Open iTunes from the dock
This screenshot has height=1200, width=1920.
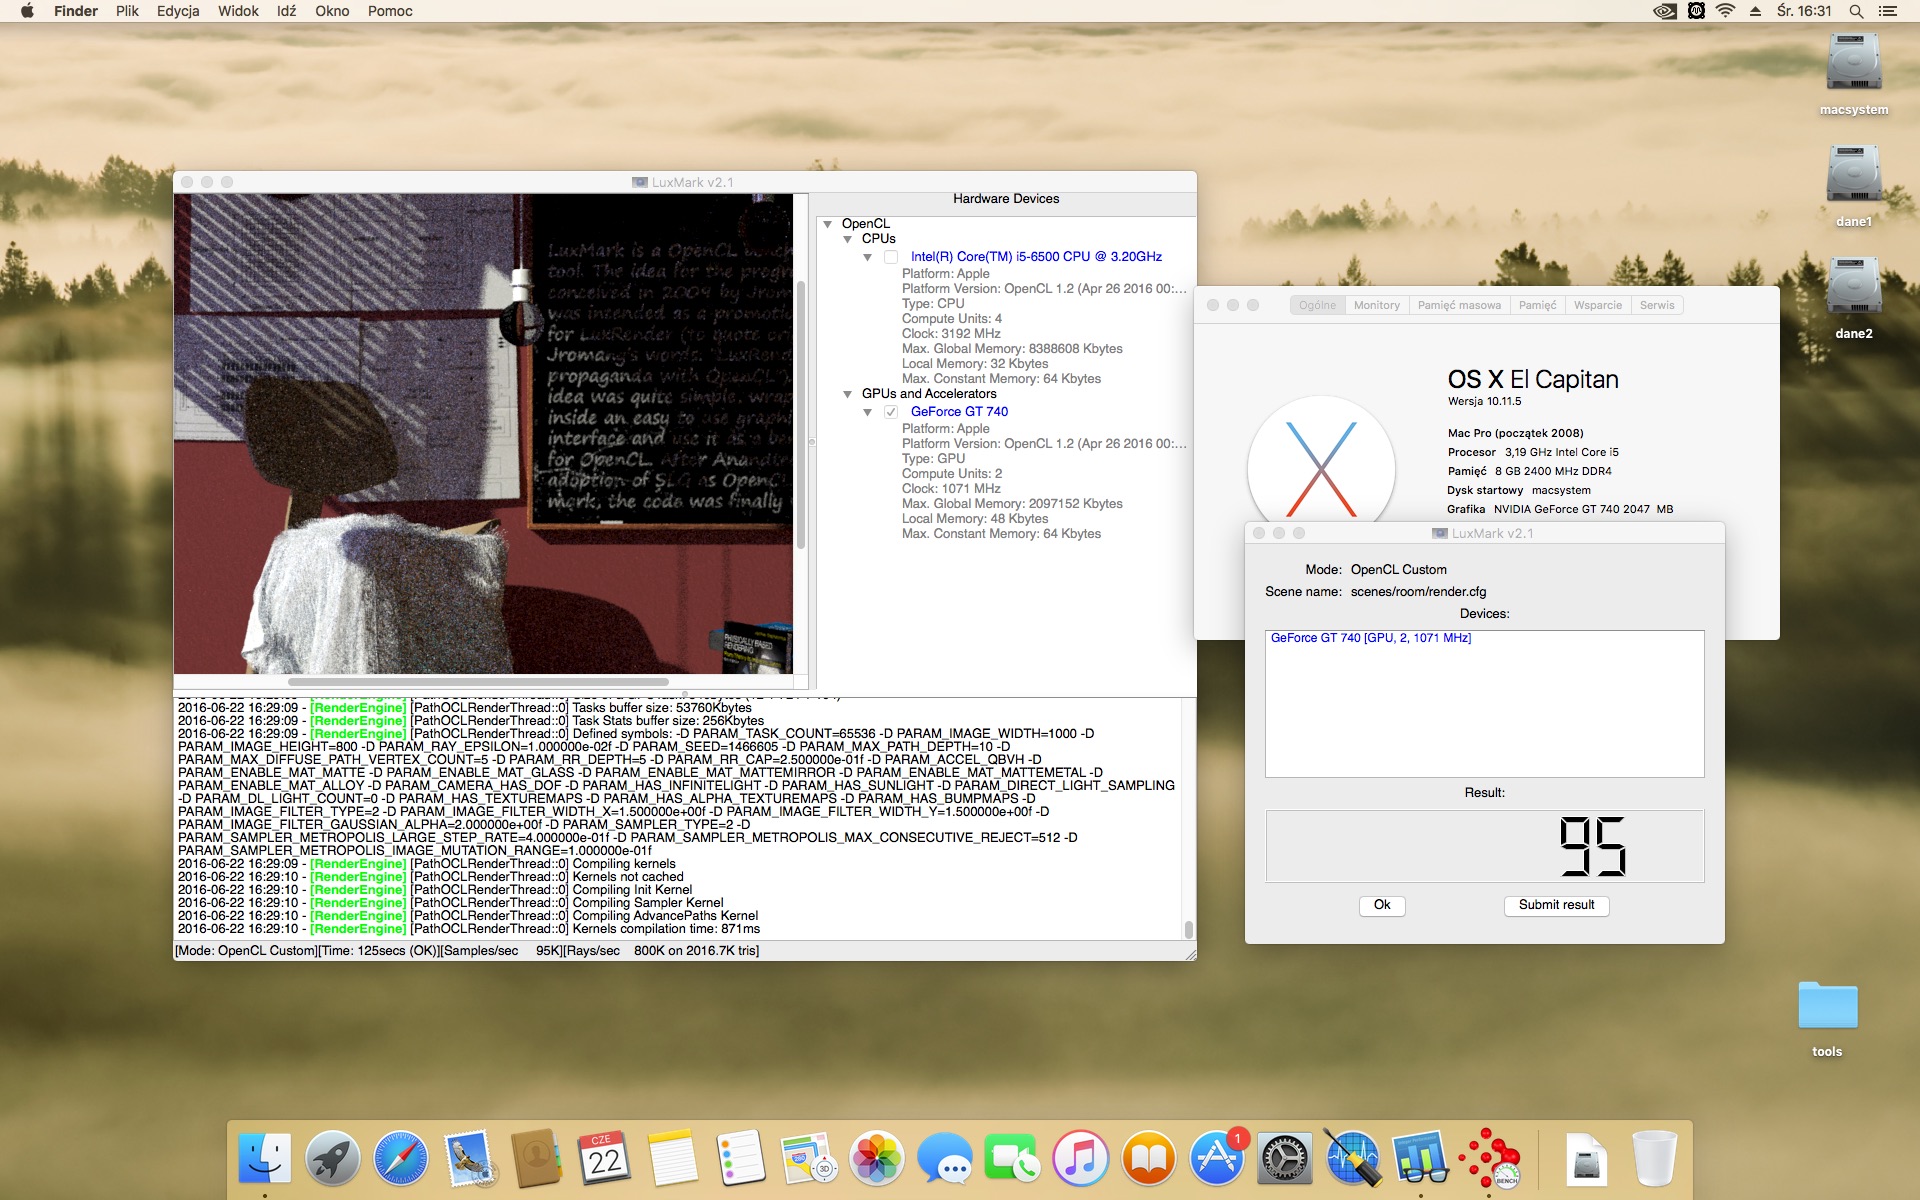(1081, 1159)
